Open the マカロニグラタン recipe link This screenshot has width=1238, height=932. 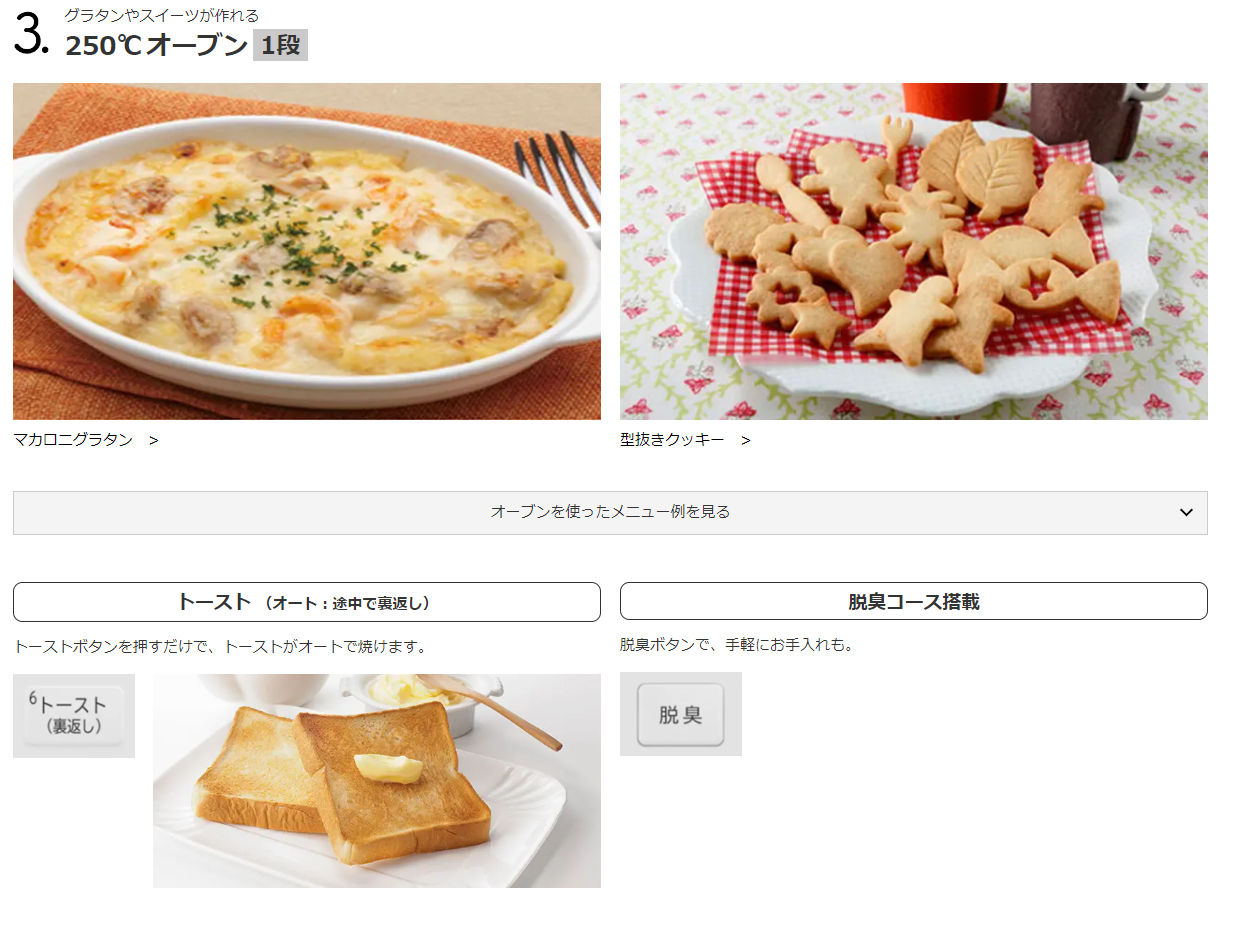click(x=73, y=440)
